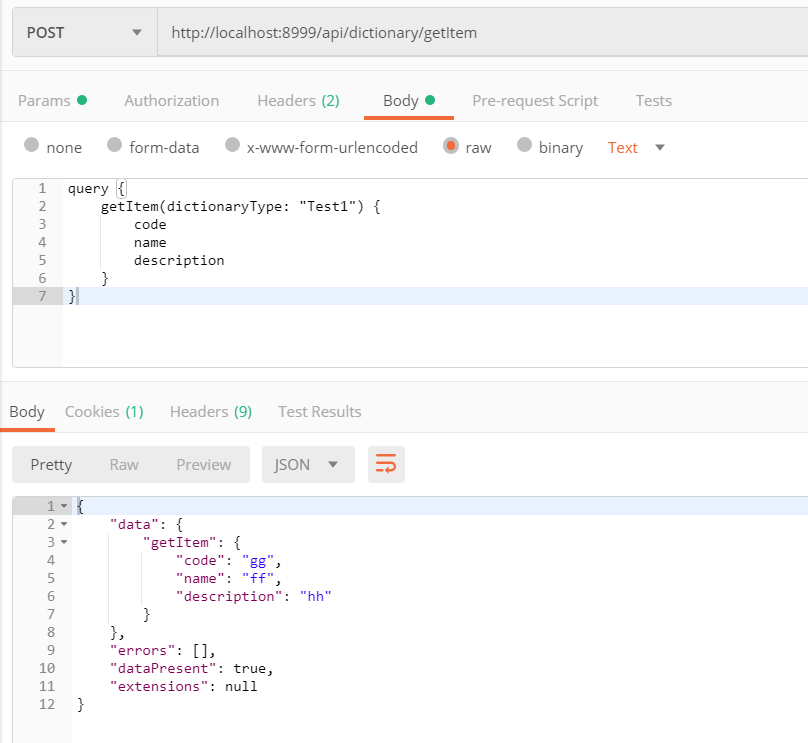Expand the JSON response format dropdown
The height and width of the screenshot is (743, 808).
307,465
